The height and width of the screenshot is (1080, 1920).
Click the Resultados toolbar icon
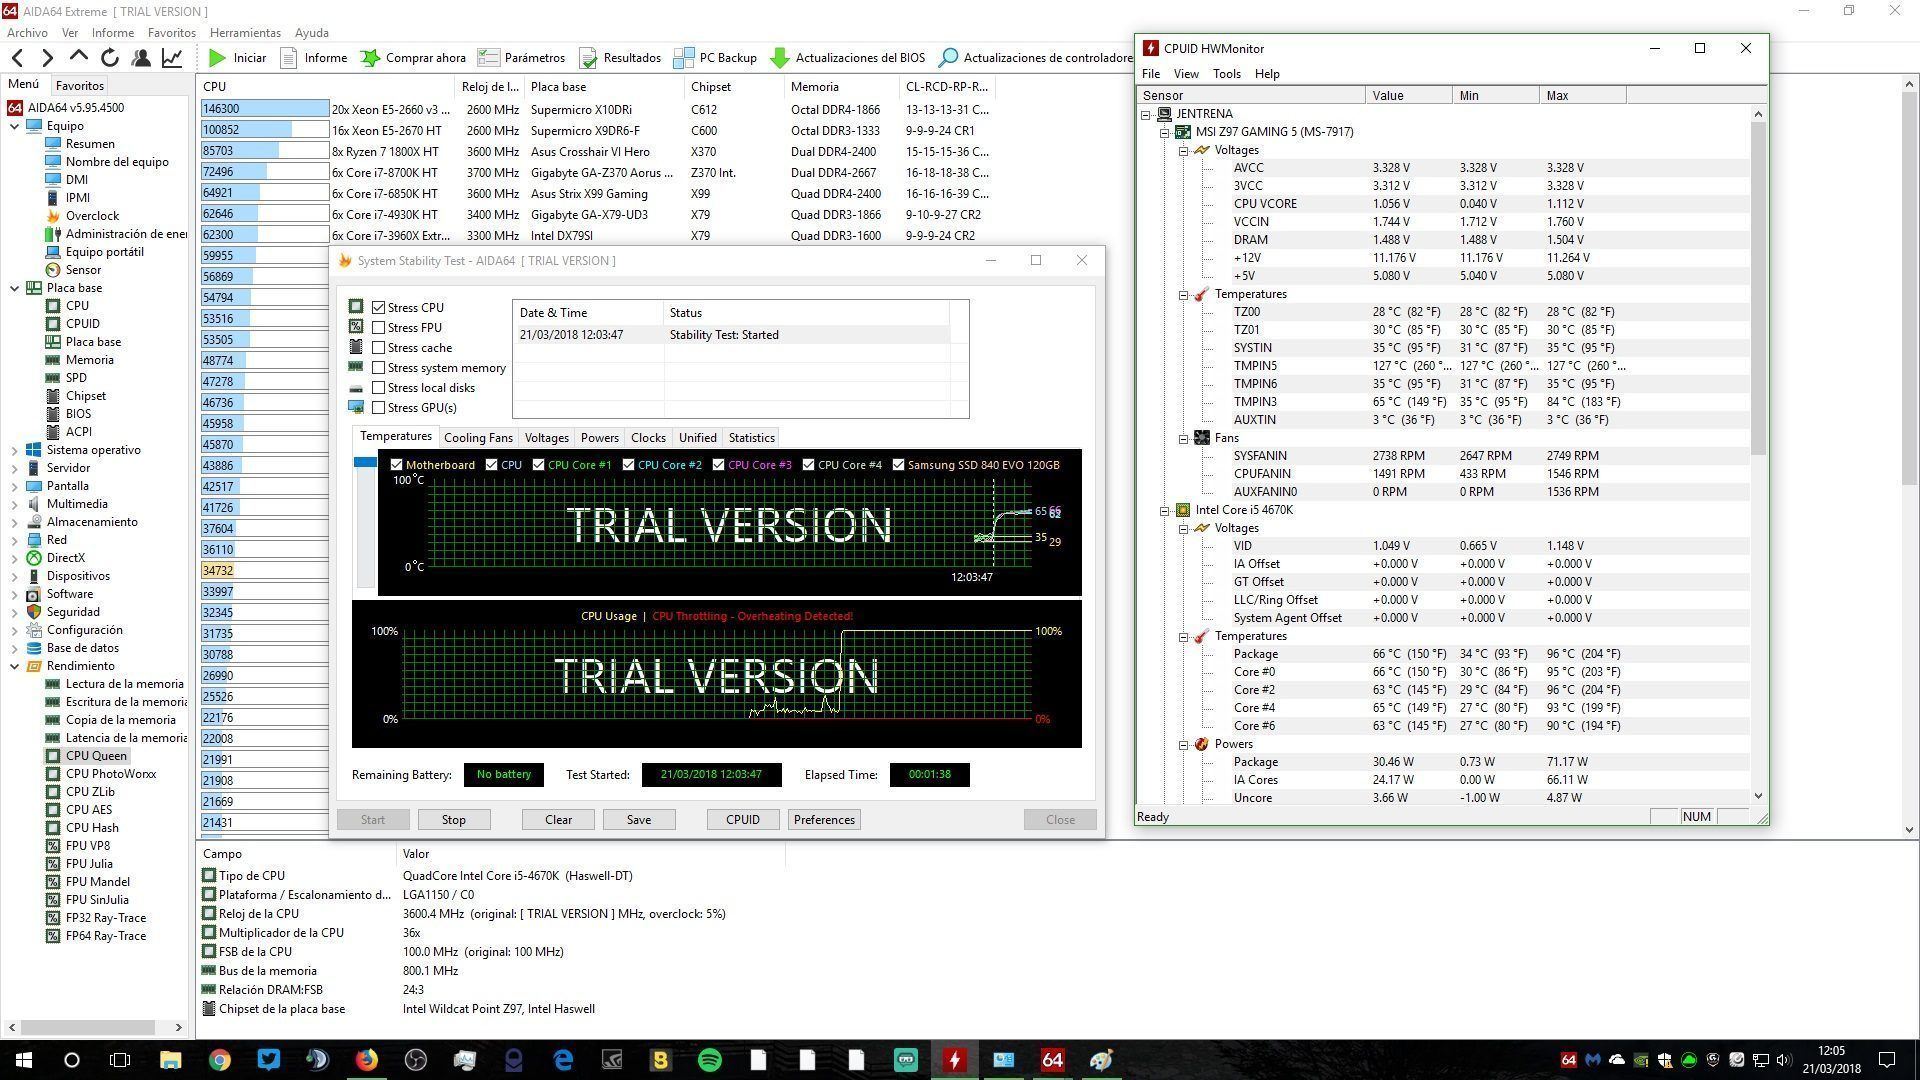coord(589,58)
